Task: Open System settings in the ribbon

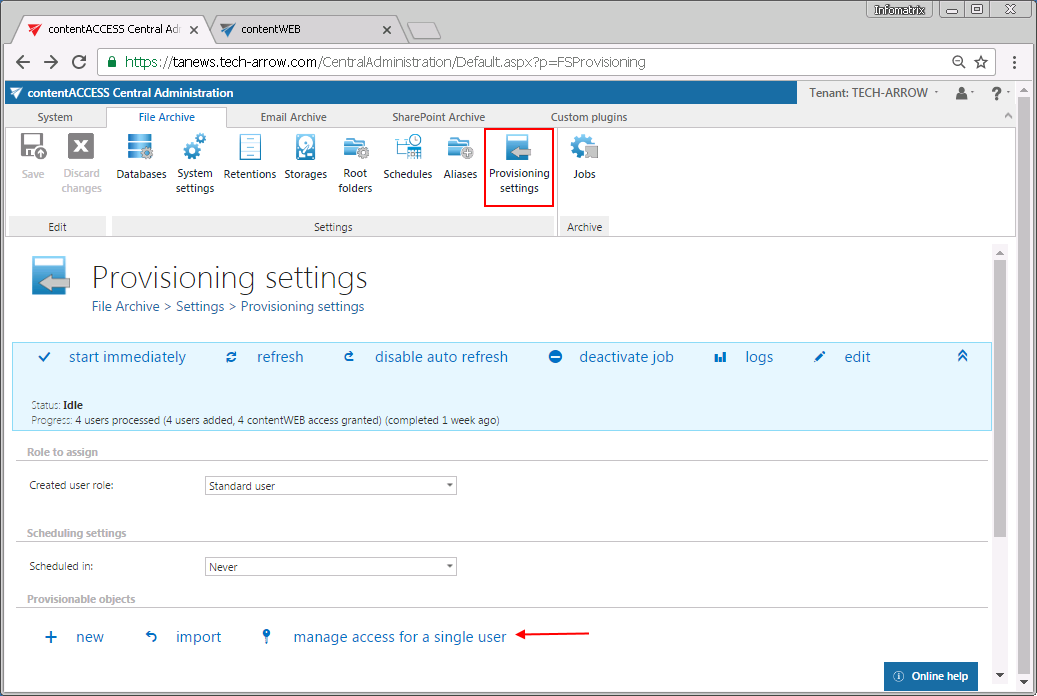Action: (195, 165)
